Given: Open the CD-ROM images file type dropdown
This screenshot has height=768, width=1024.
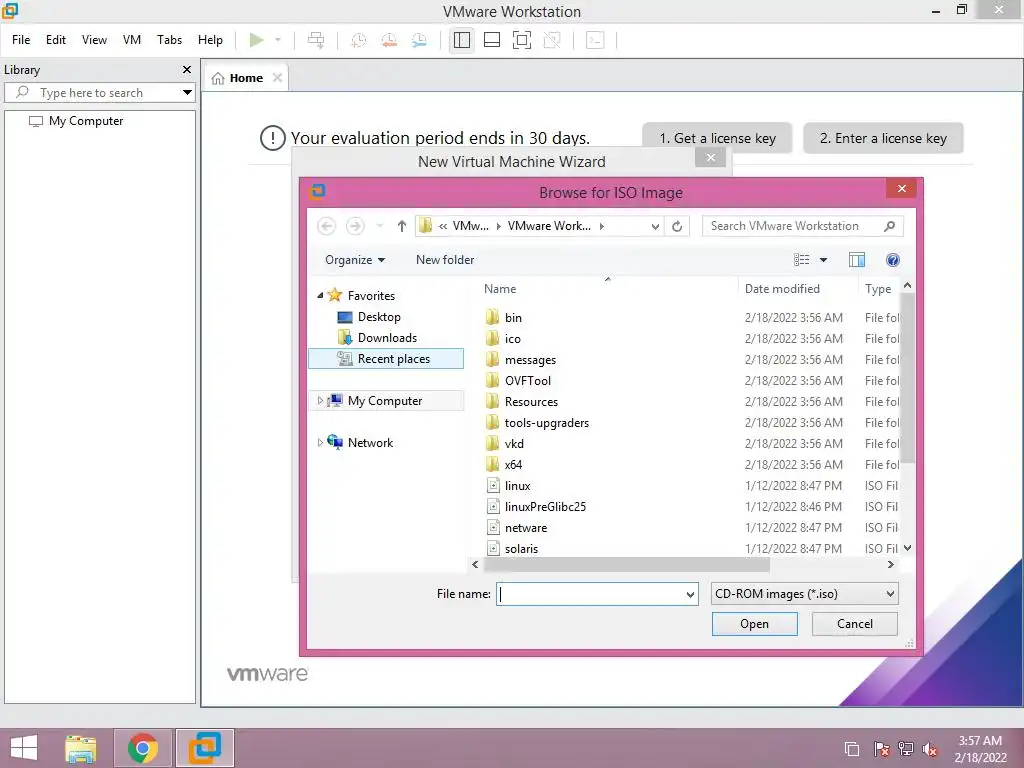Looking at the screenshot, I should 805,594.
